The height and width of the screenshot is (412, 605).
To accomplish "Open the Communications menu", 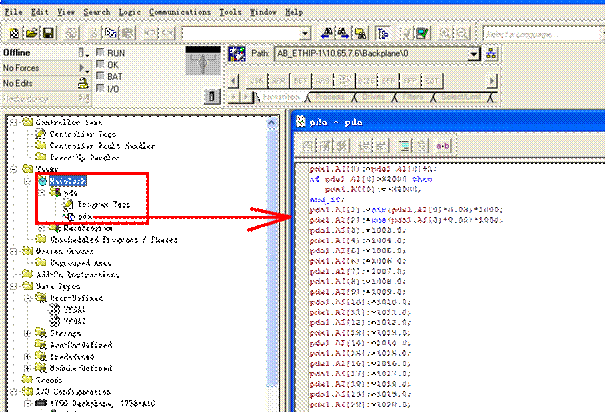I will 179,11.
